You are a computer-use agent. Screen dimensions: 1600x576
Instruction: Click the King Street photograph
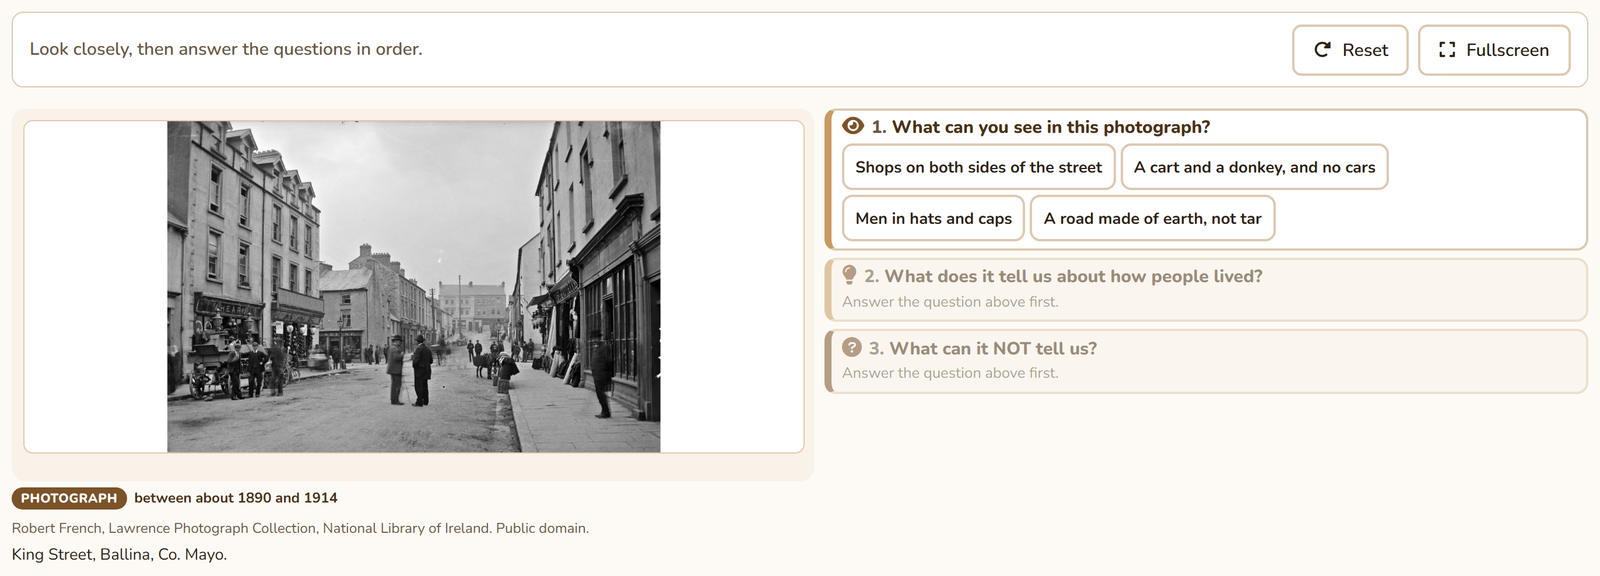(414, 287)
